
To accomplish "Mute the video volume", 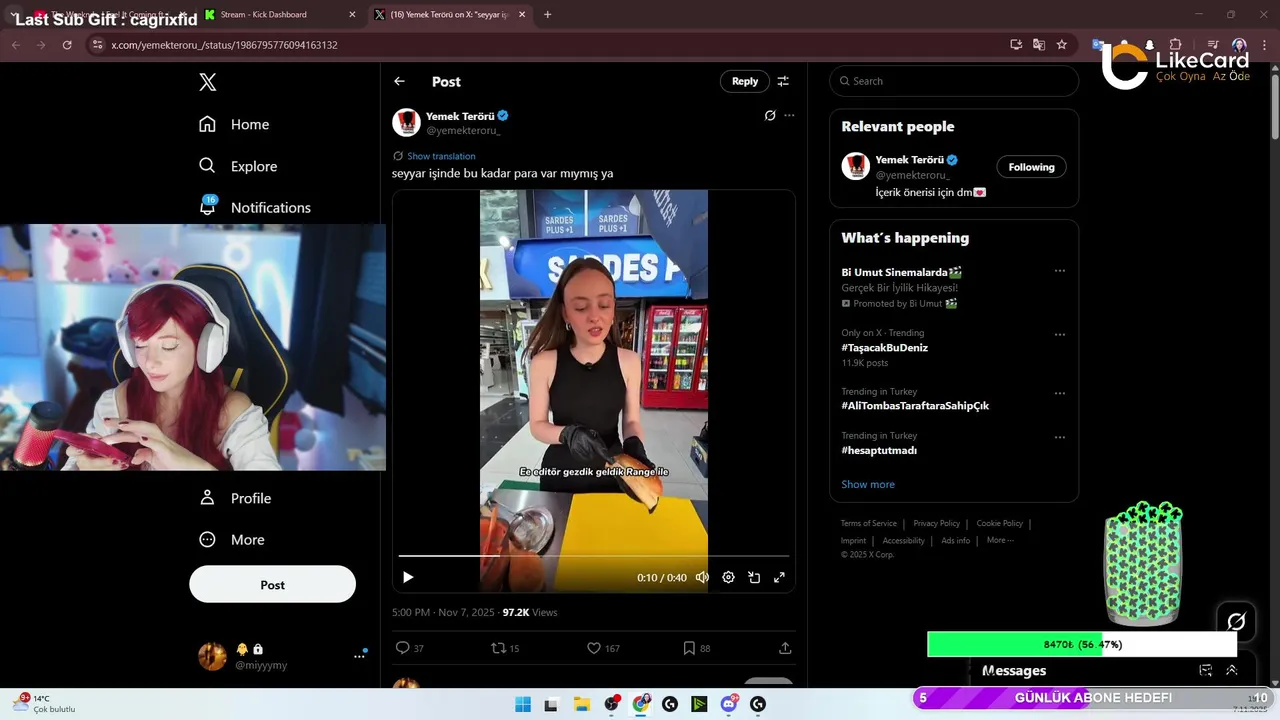I will (702, 577).
